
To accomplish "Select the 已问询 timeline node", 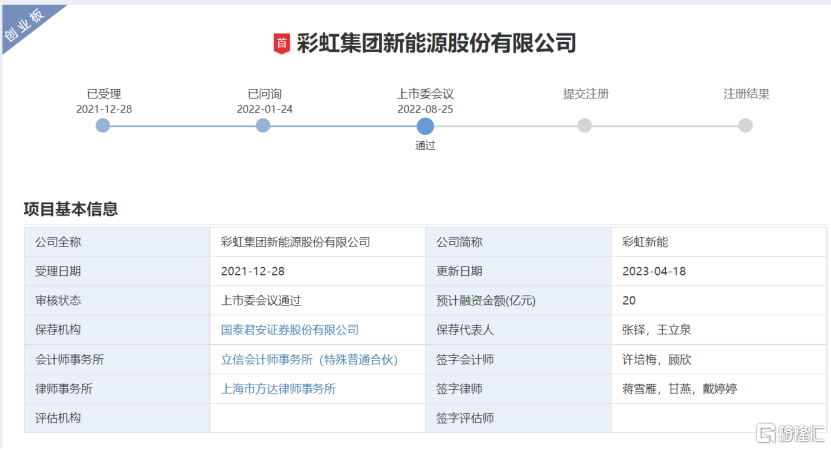I will point(263,126).
